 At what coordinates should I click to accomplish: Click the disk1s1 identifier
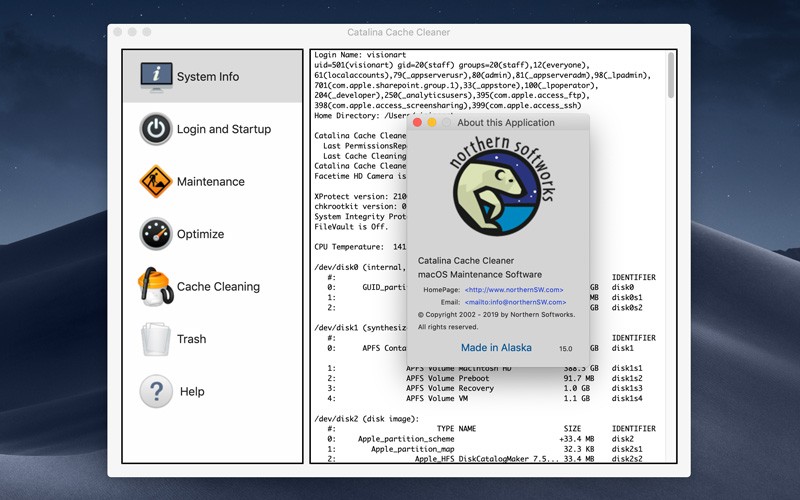point(627,368)
